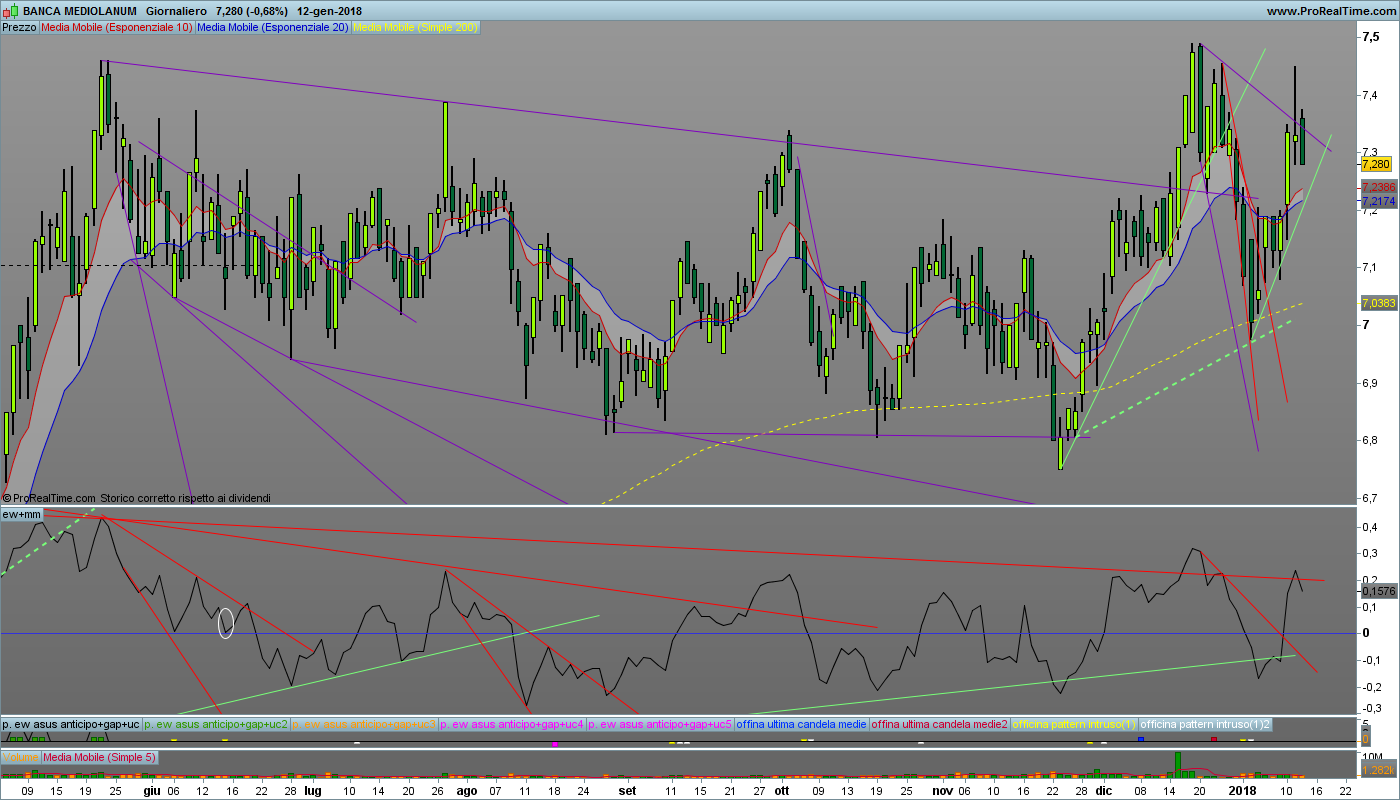Open offina ultima candela medie label

802,724
